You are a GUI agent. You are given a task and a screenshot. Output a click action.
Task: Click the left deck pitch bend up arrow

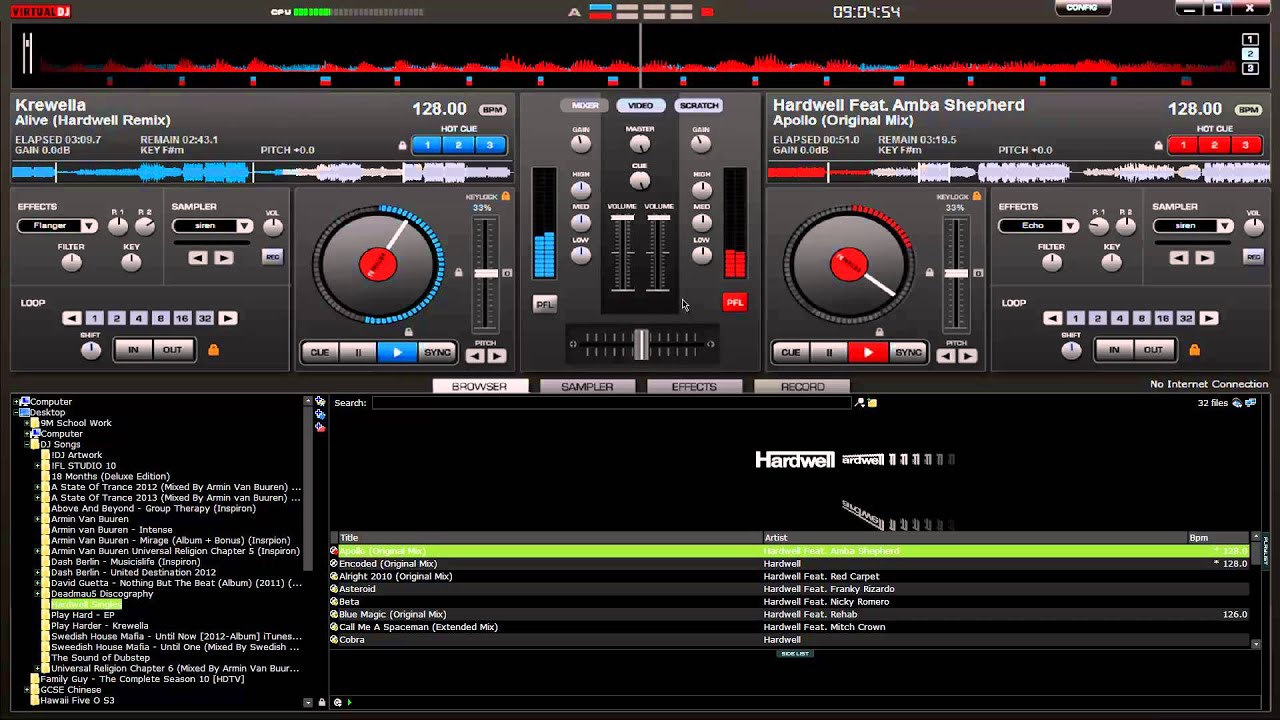(496, 355)
